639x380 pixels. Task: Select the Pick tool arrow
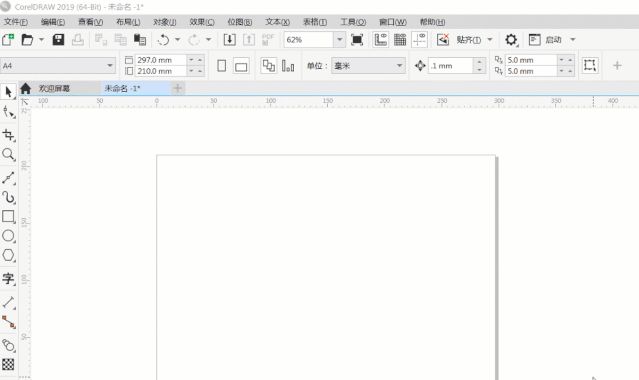coord(8,92)
